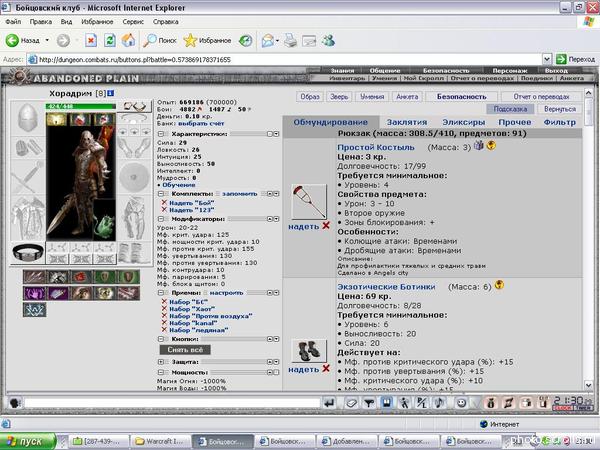Click the надеть link under boots
This screenshot has width=600, height=450.
pyautogui.click(x=303, y=369)
